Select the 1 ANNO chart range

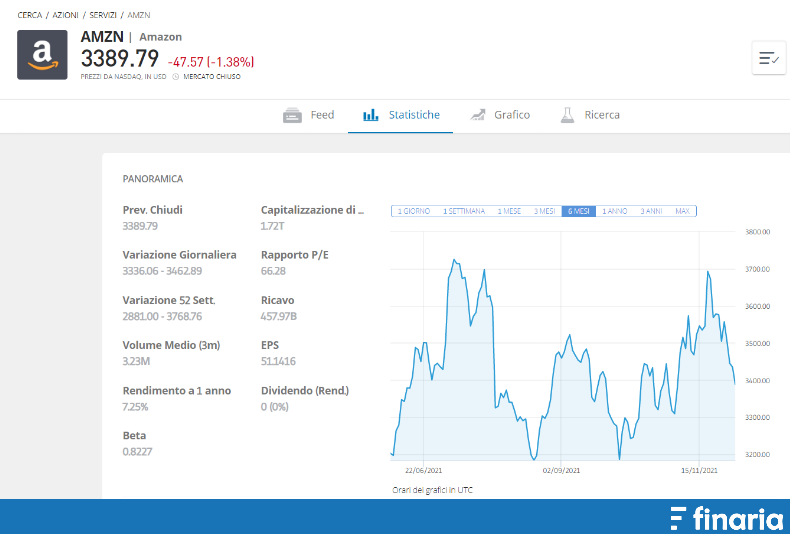(615, 211)
